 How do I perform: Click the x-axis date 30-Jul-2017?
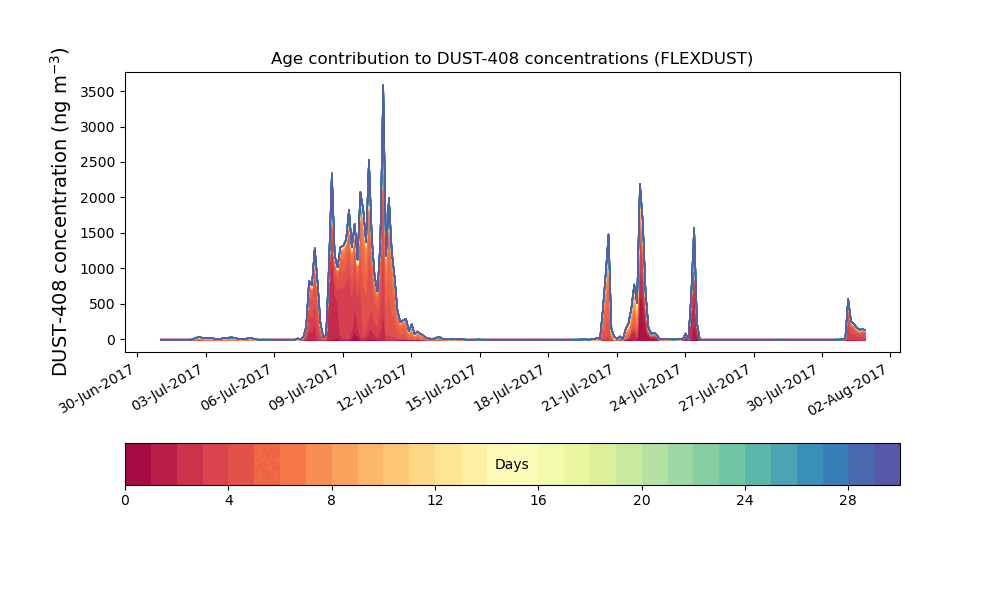[783, 388]
